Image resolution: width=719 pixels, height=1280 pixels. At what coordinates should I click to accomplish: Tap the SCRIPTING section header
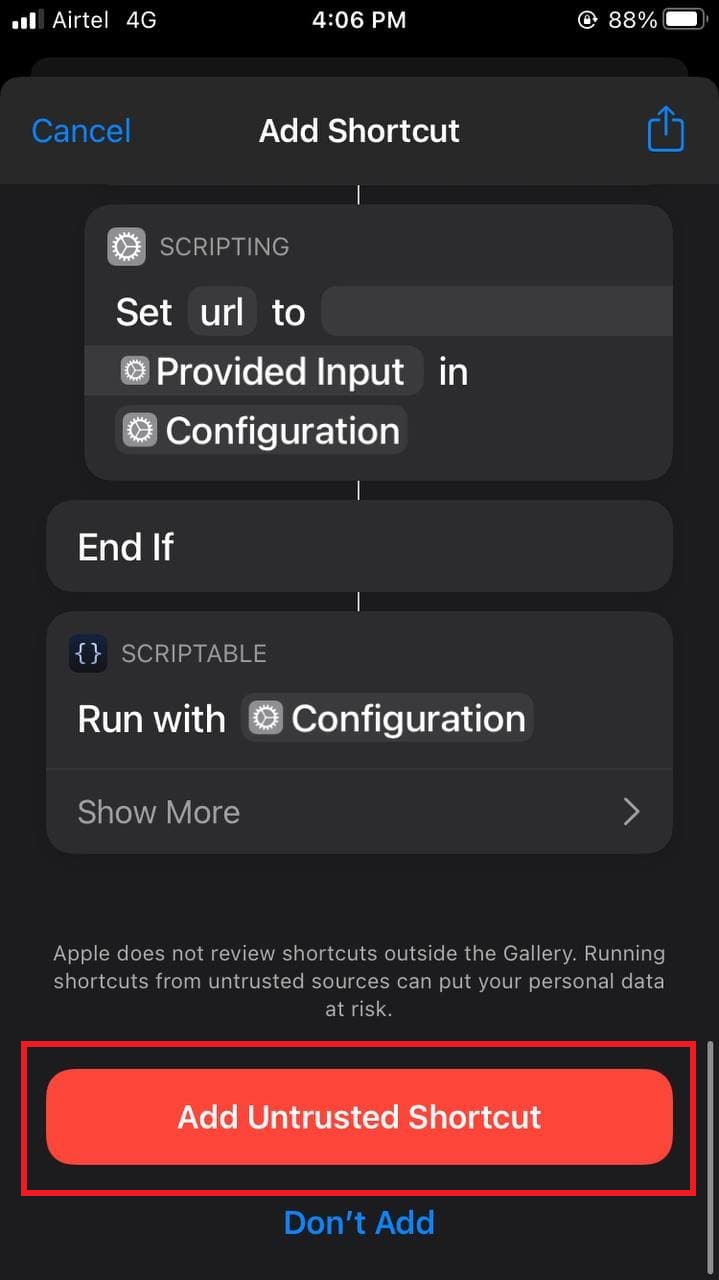224,246
